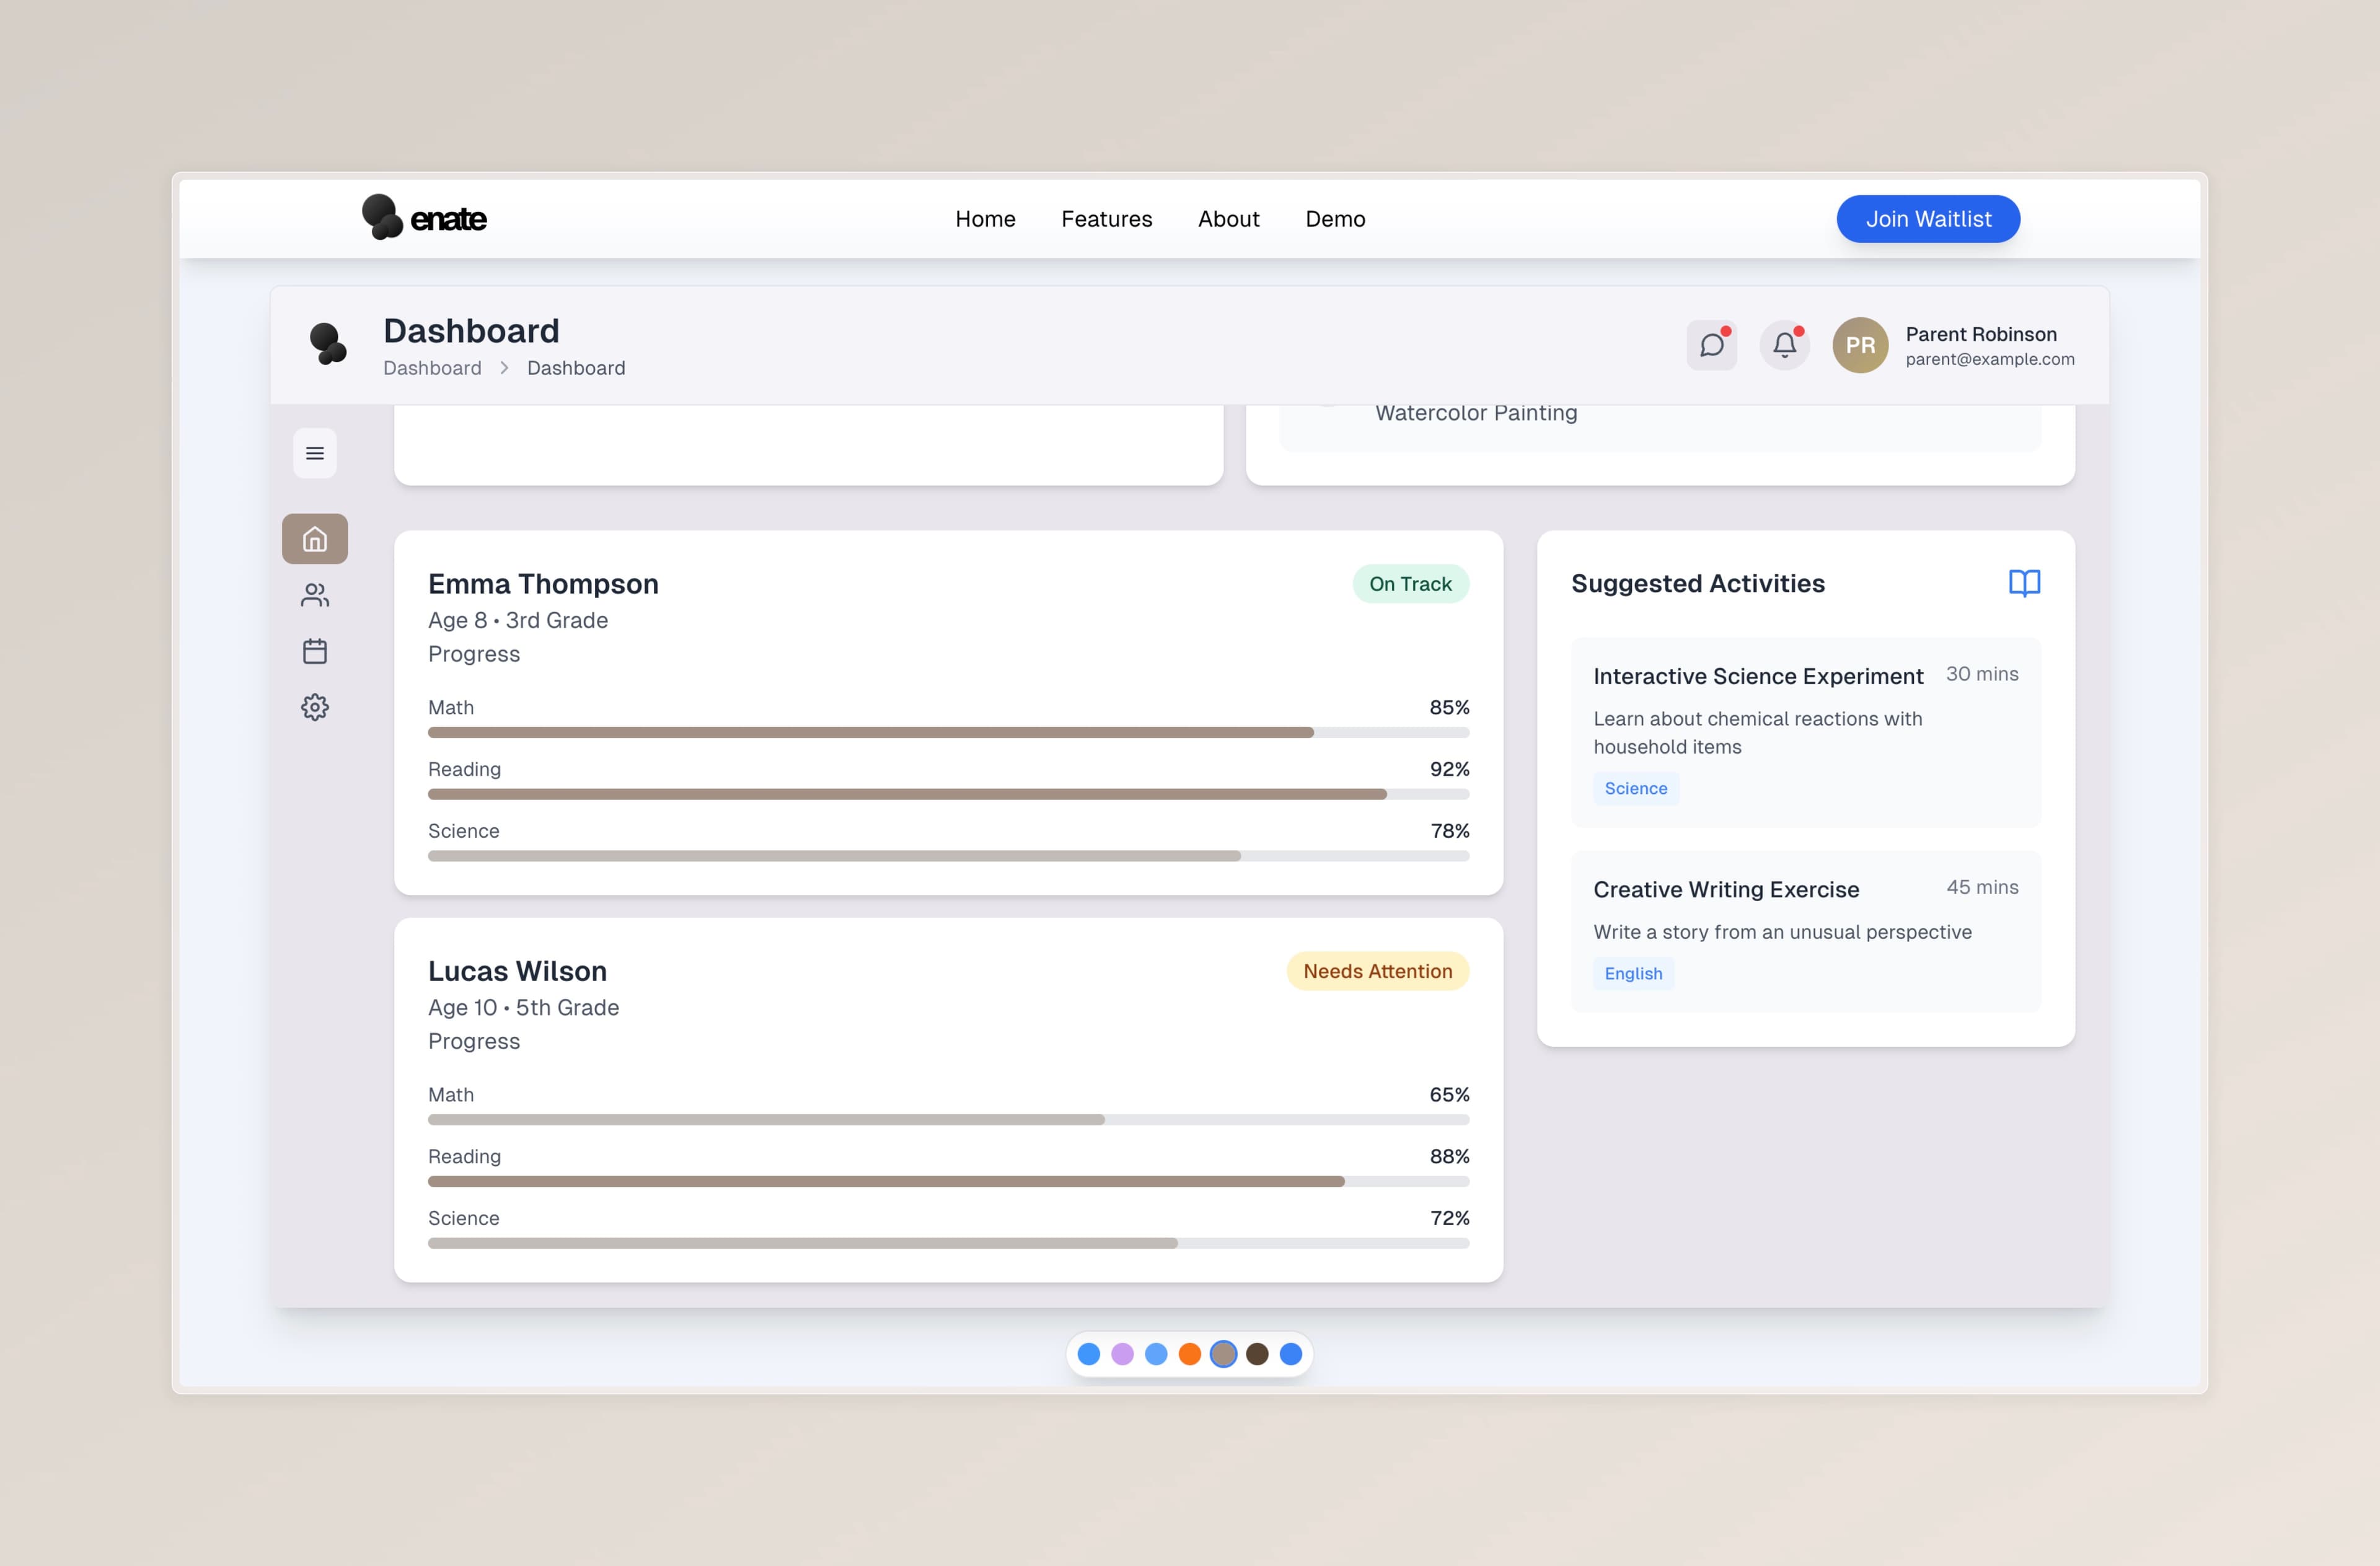Screen dimensions: 2380x1566
Task: Click the Needs Attention status badge
Action: [1377, 971]
